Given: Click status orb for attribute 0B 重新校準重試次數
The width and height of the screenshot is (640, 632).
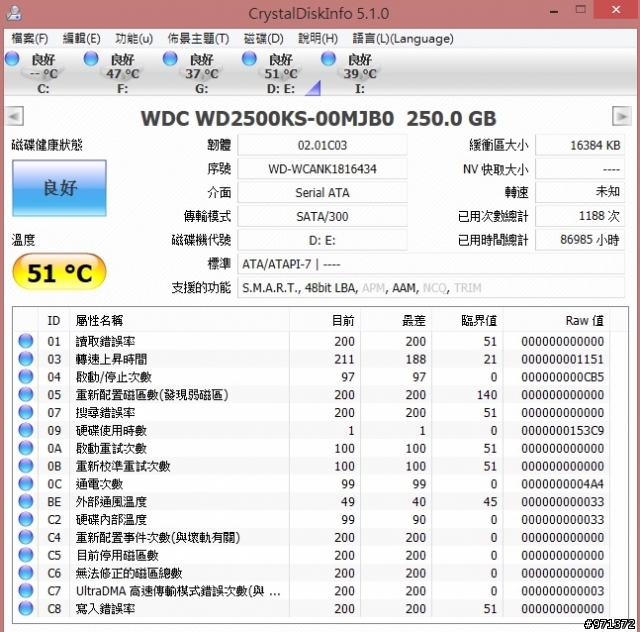Looking at the screenshot, I should coord(26,466).
